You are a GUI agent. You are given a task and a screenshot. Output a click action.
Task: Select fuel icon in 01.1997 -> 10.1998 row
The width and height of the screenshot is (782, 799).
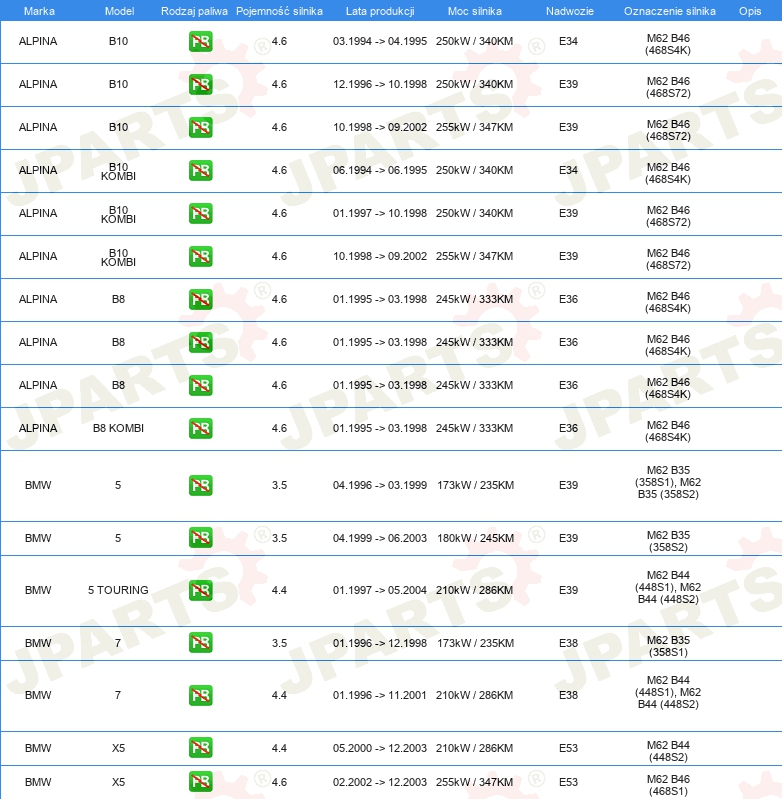tap(200, 213)
